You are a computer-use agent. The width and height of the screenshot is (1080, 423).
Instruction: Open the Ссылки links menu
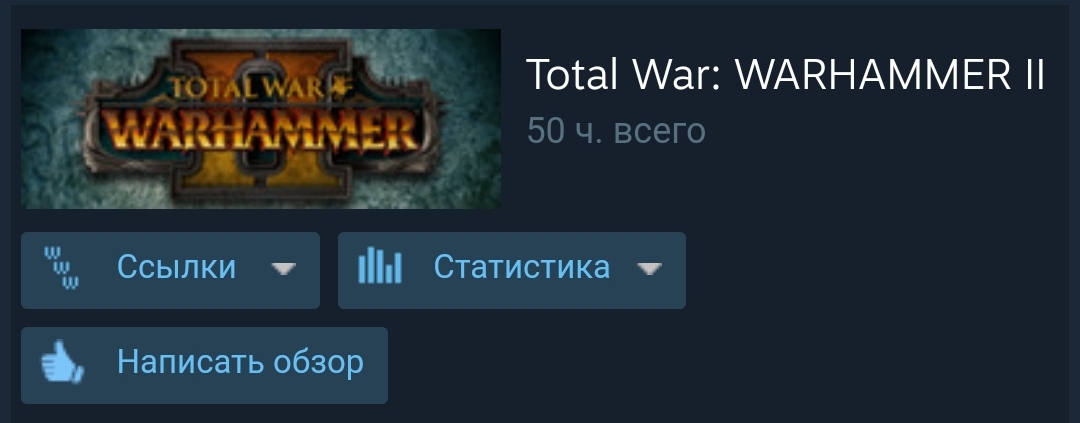point(170,270)
